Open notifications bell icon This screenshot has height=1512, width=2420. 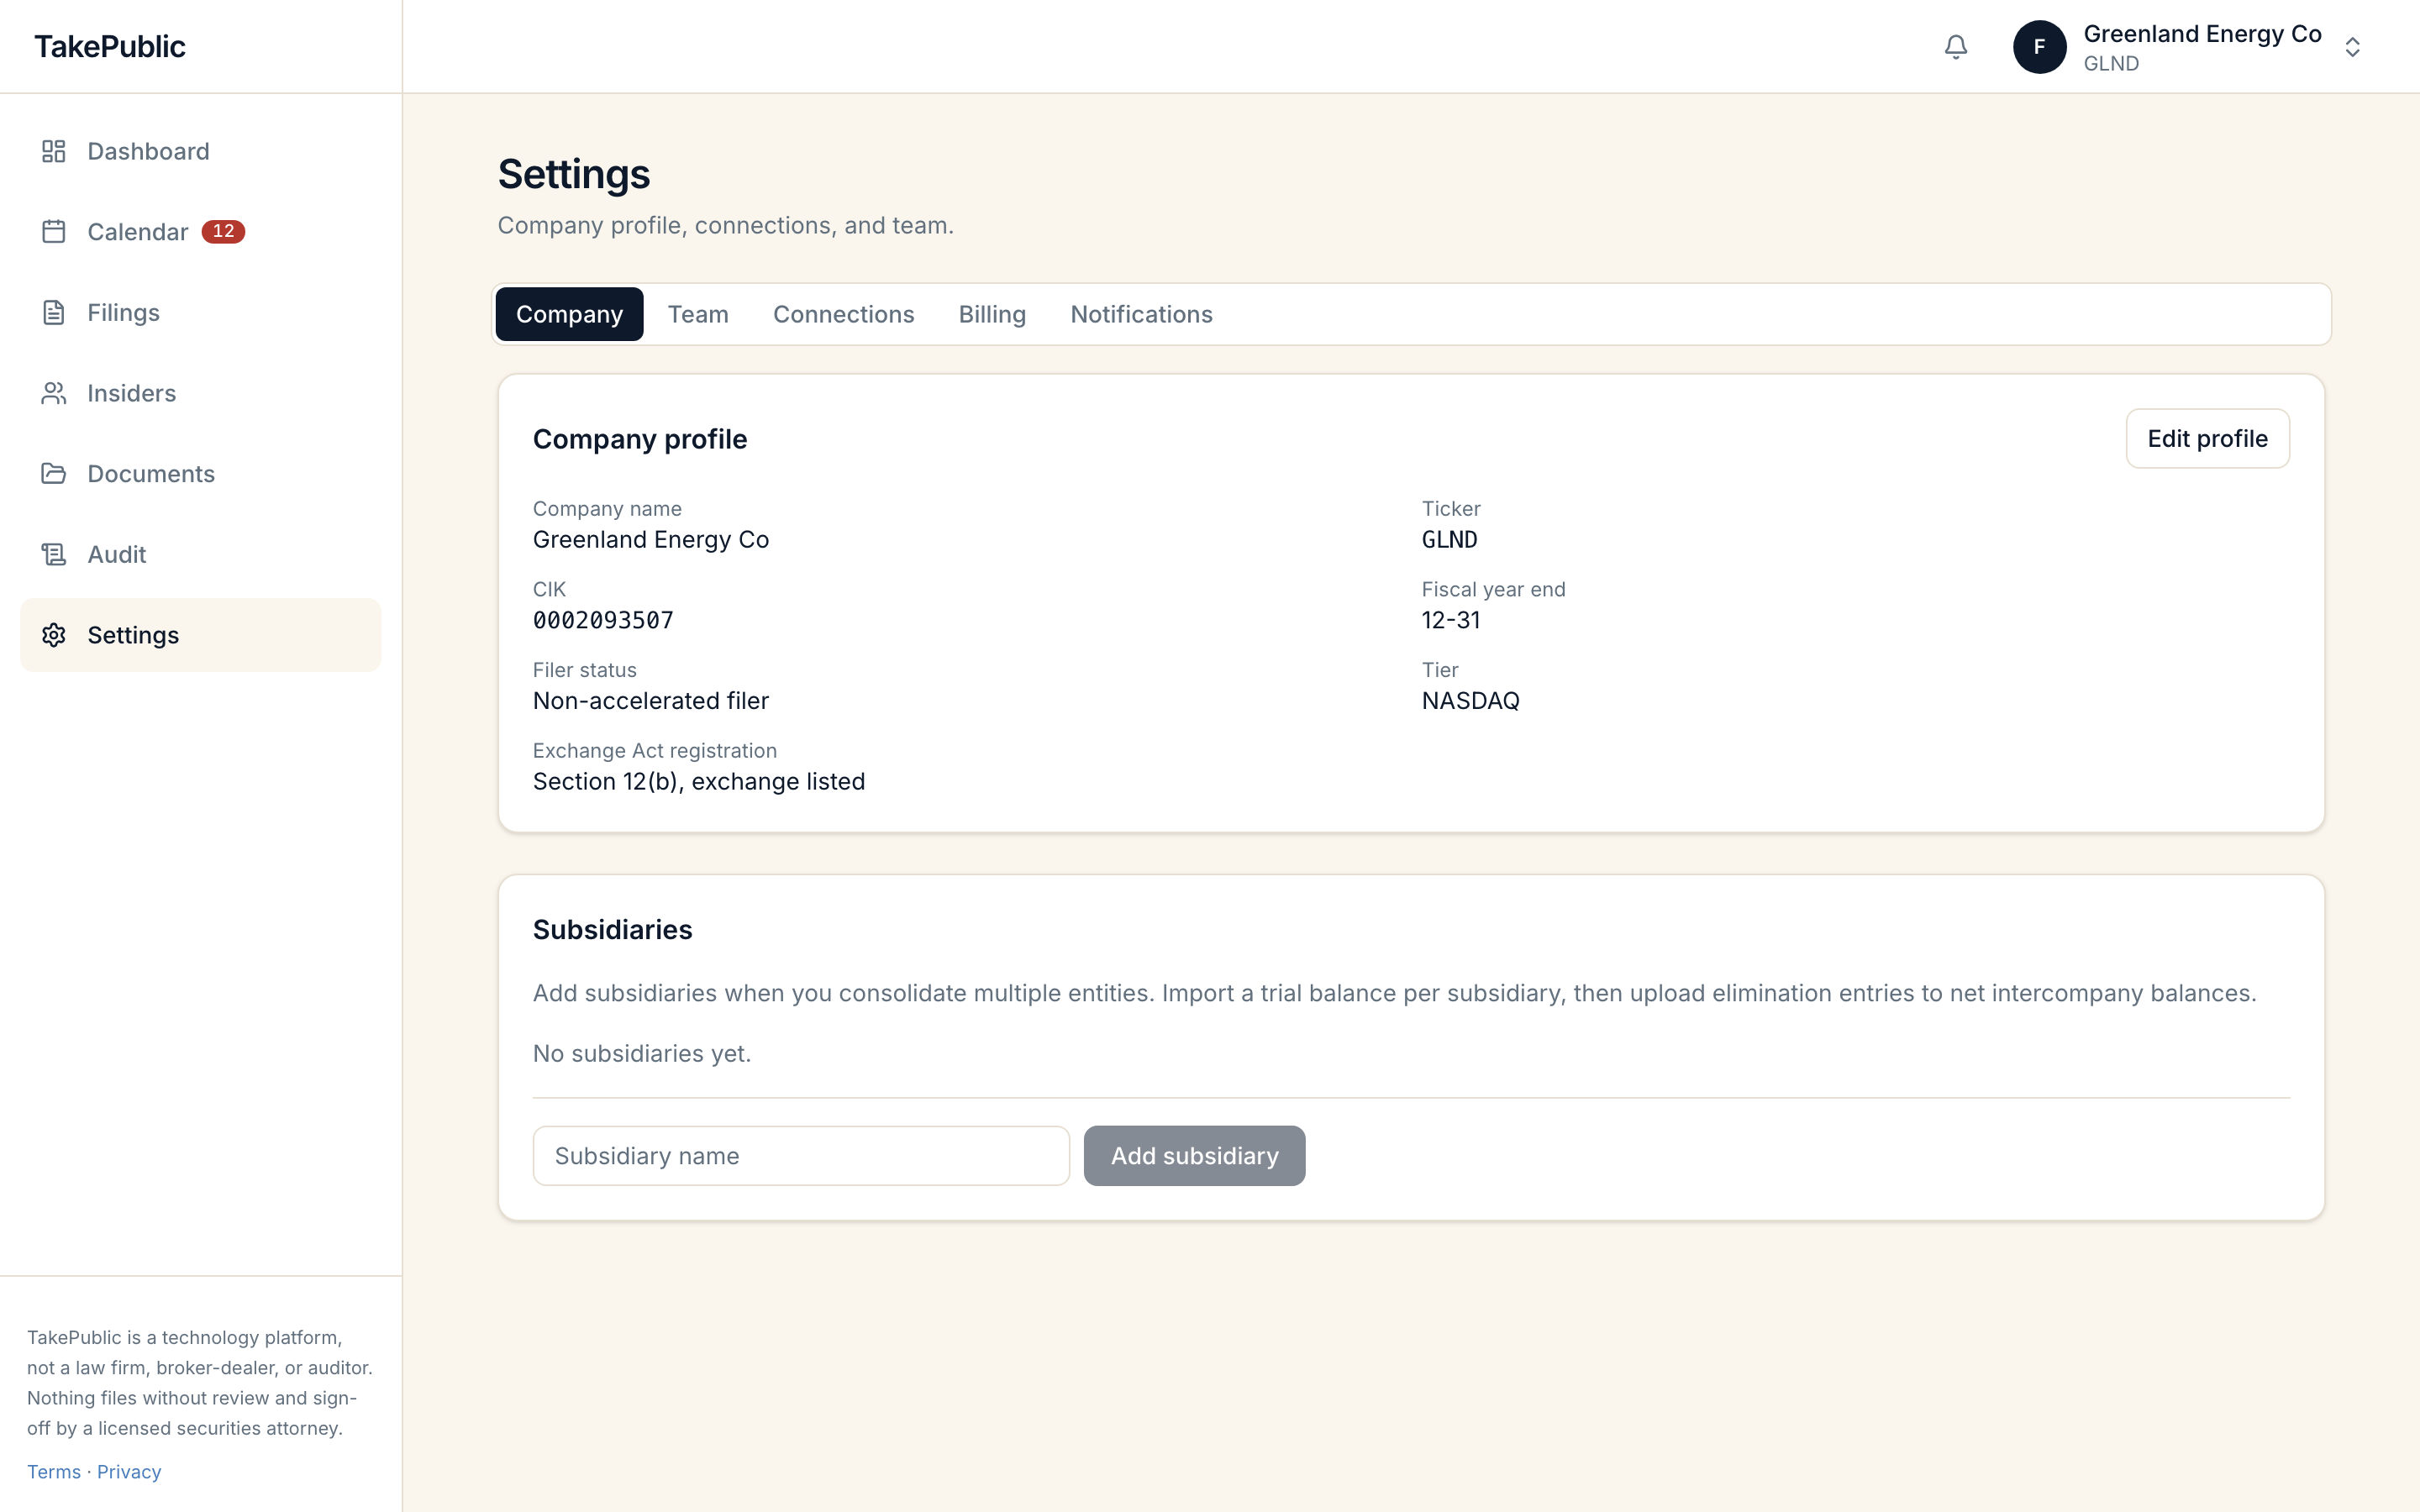click(x=1955, y=47)
